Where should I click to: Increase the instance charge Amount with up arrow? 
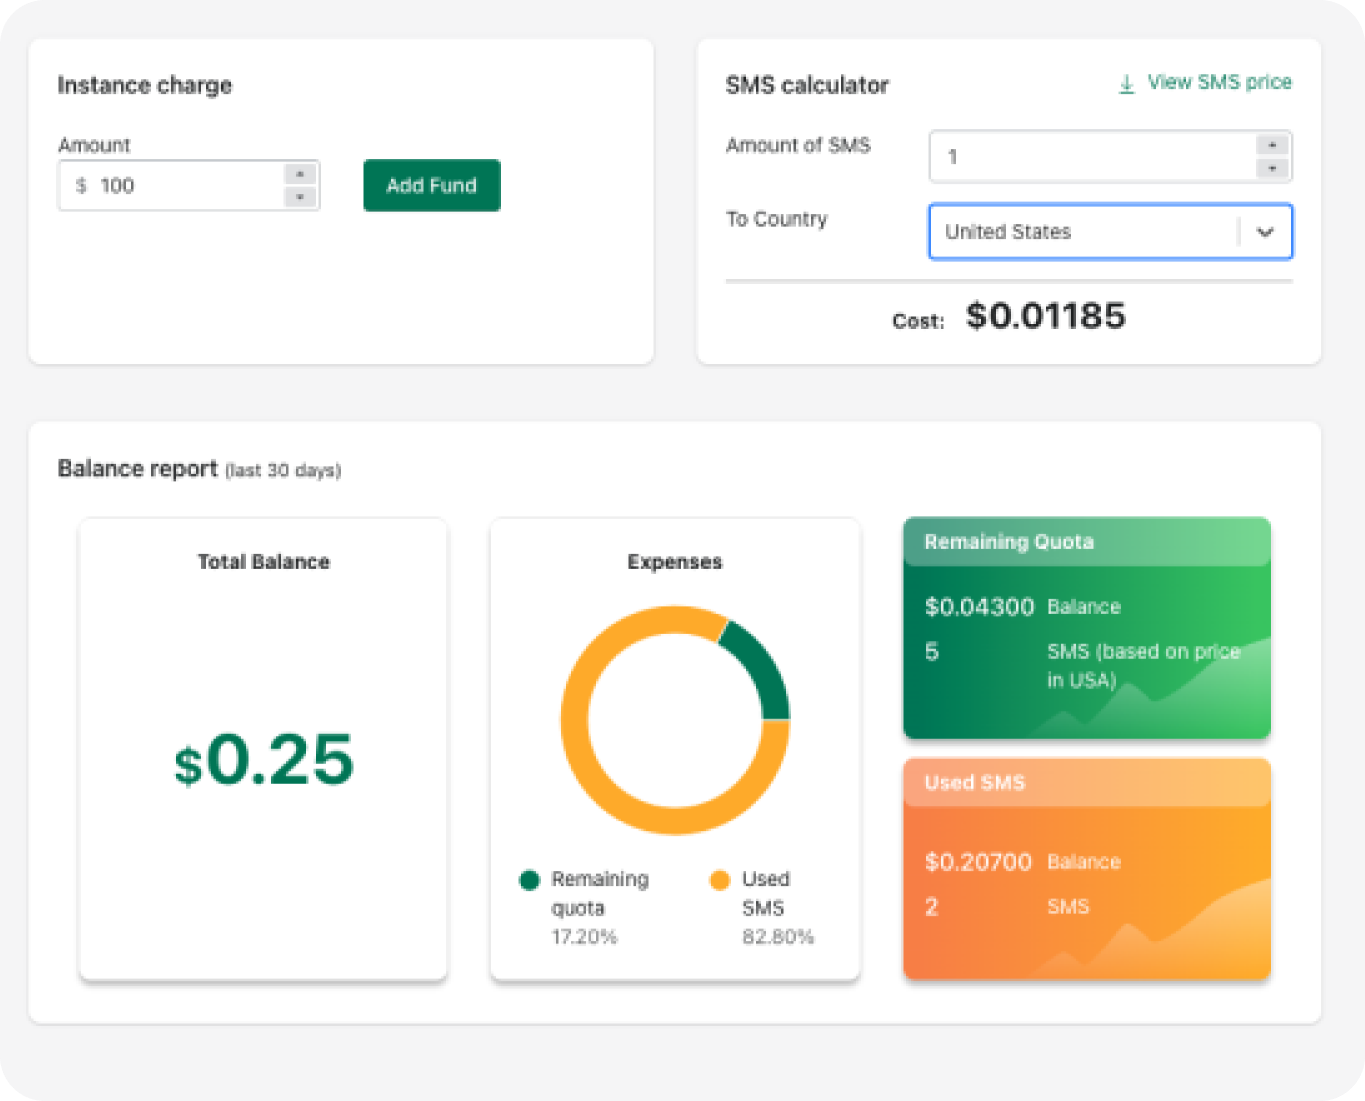click(x=300, y=174)
